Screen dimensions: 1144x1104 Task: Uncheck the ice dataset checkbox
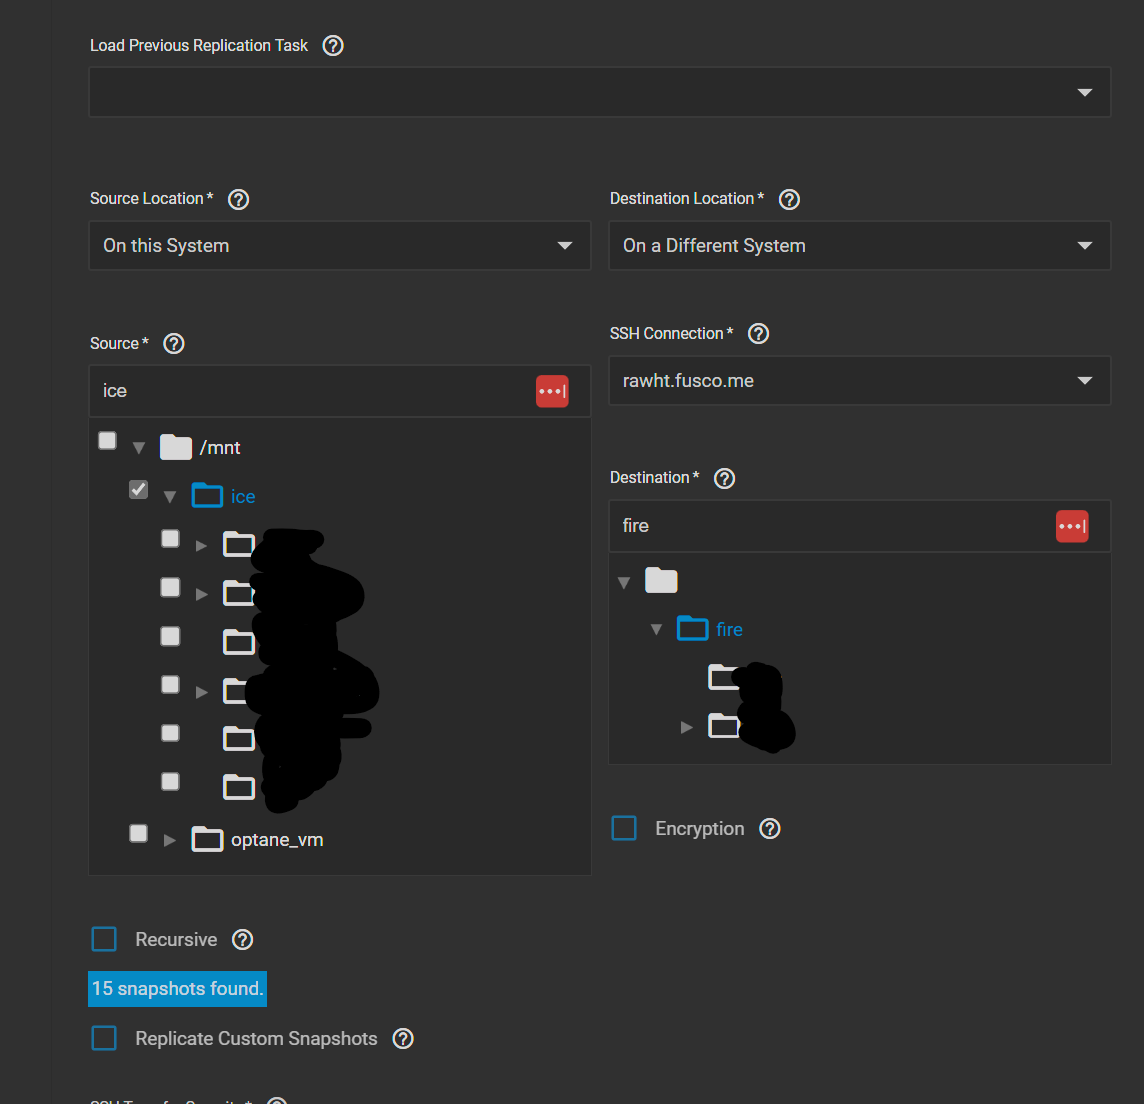(x=138, y=490)
